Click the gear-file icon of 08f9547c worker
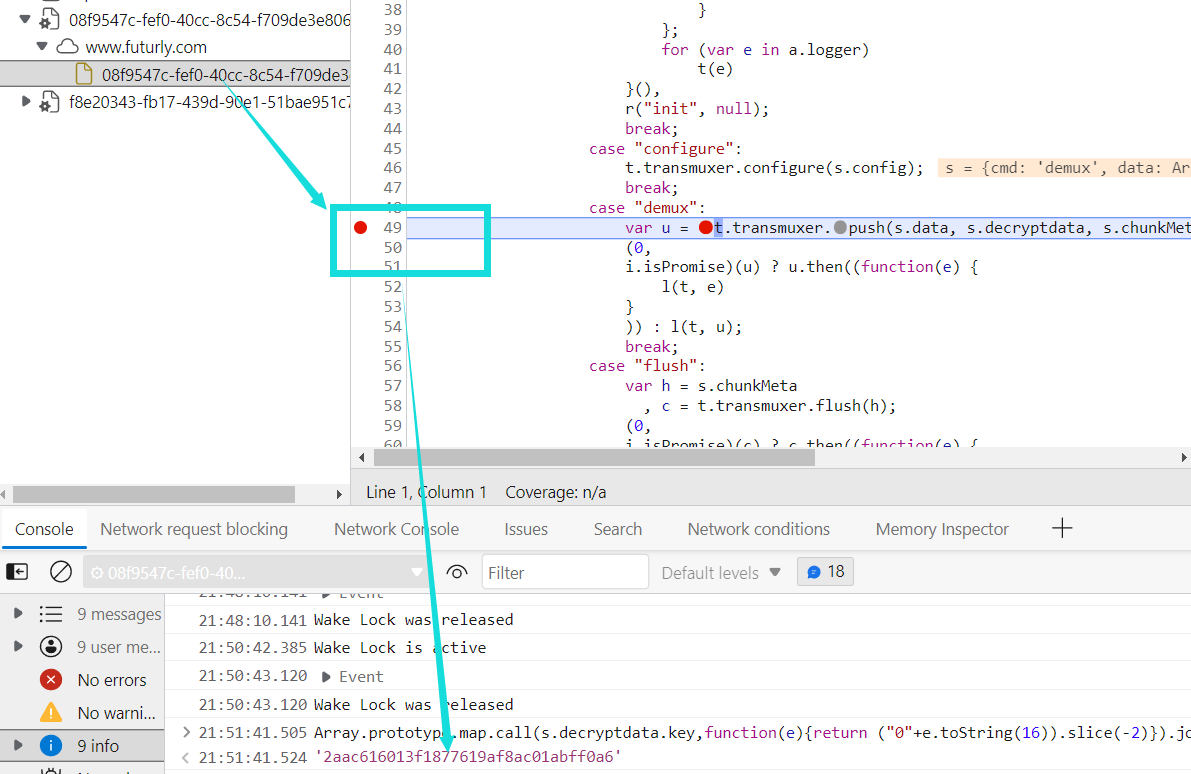 pos(49,19)
